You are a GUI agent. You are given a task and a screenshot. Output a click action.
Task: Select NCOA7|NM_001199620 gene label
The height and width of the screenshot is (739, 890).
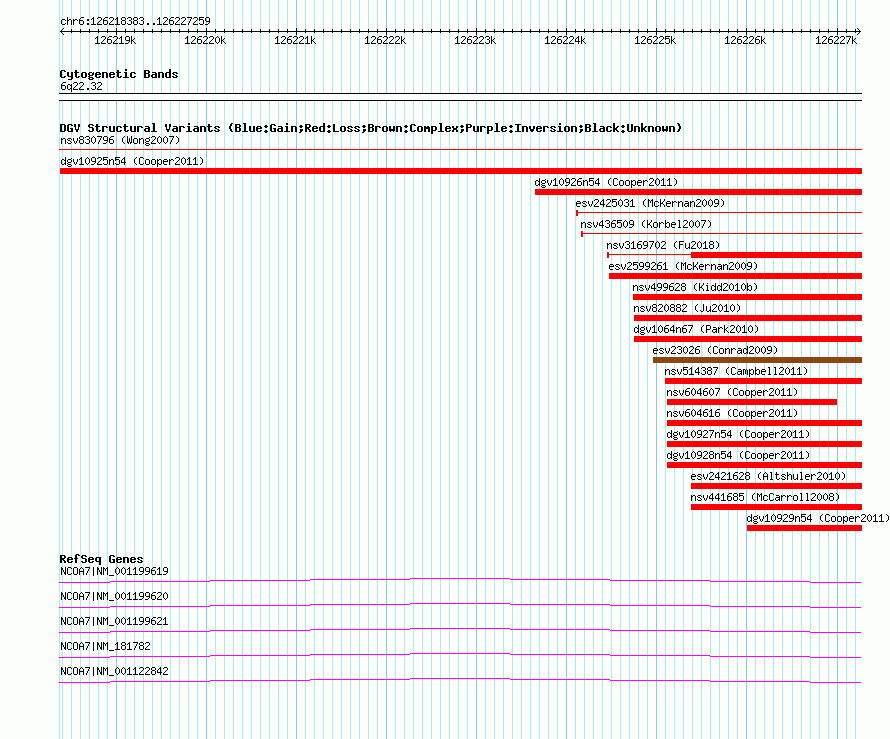tap(114, 597)
